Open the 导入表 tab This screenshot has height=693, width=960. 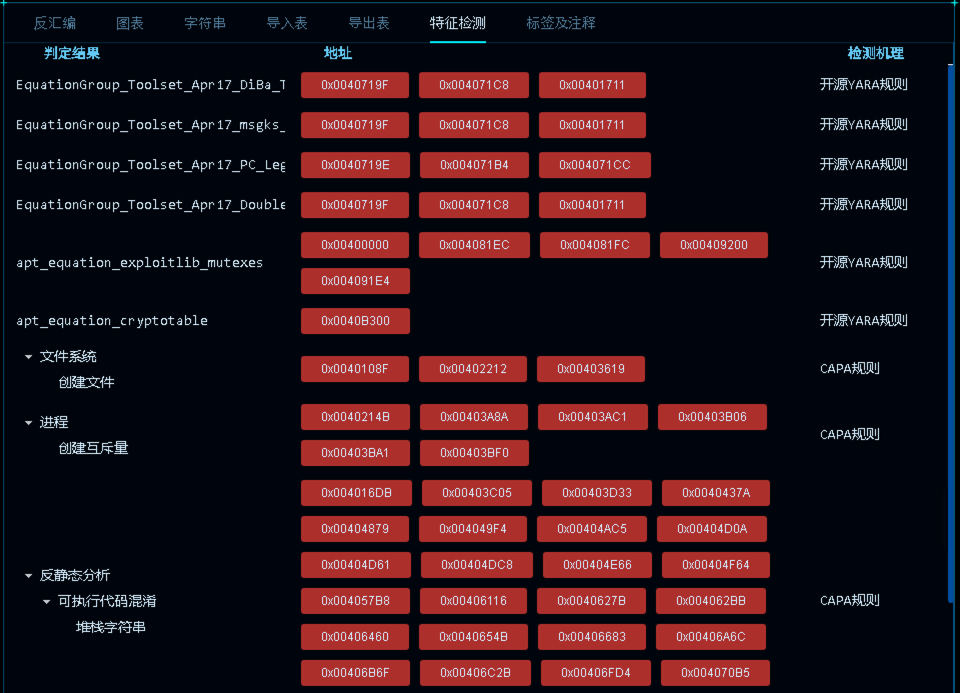click(x=287, y=23)
